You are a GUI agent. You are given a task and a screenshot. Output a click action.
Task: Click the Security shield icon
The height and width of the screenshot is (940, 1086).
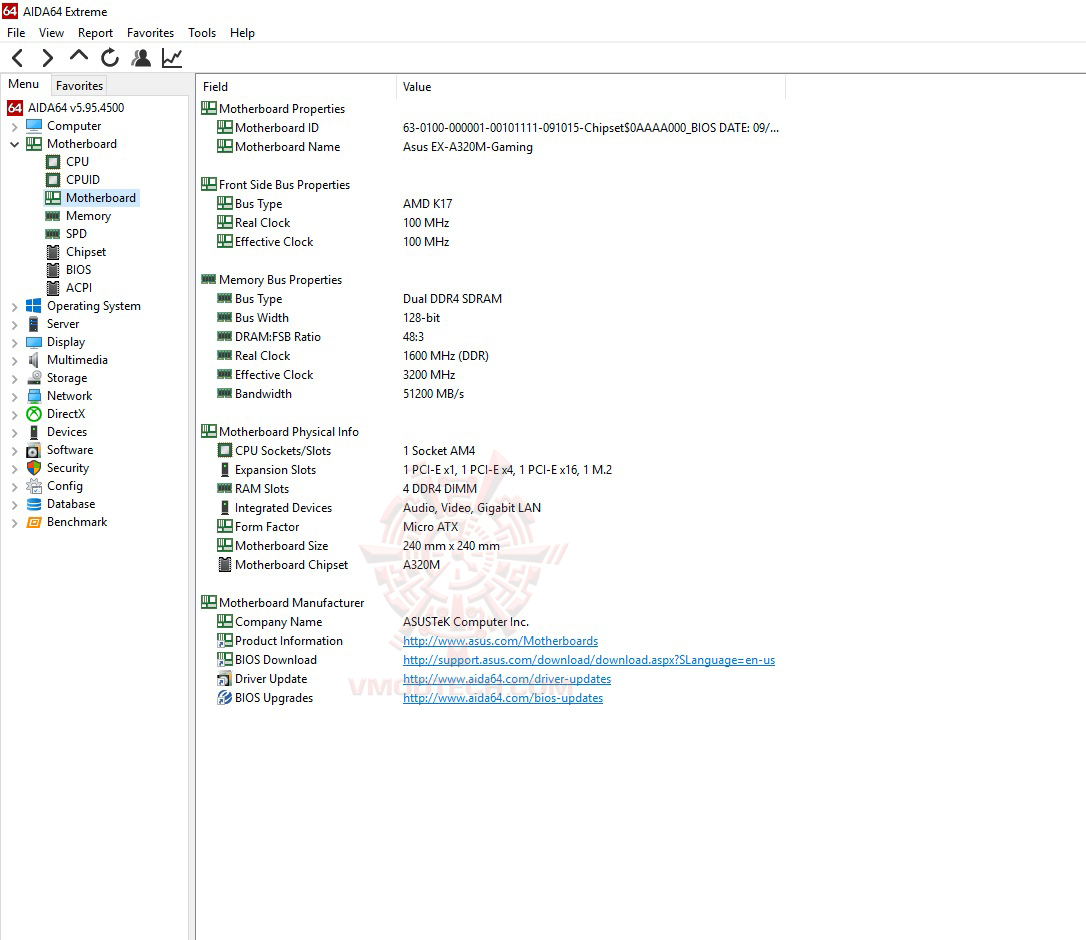(34, 468)
